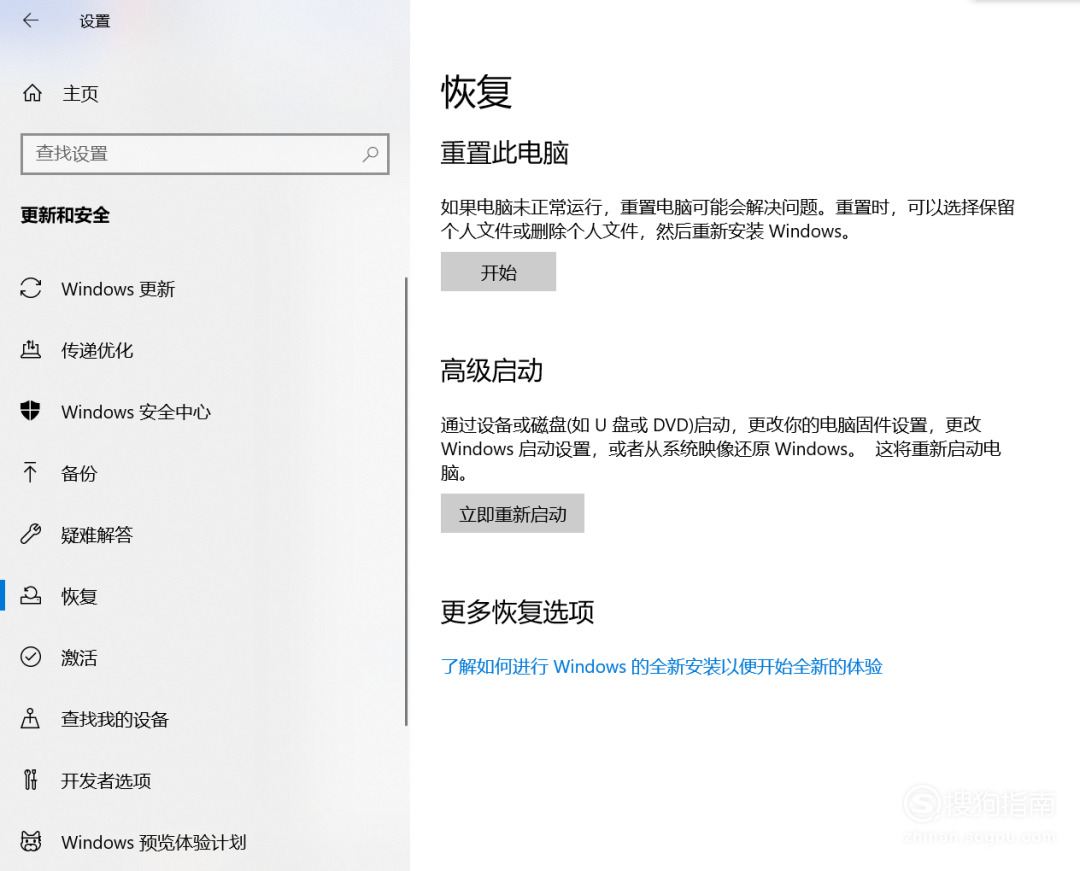Click the Windows 更新 sync icon
The width and height of the screenshot is (1080, 871).
[30, 288]
